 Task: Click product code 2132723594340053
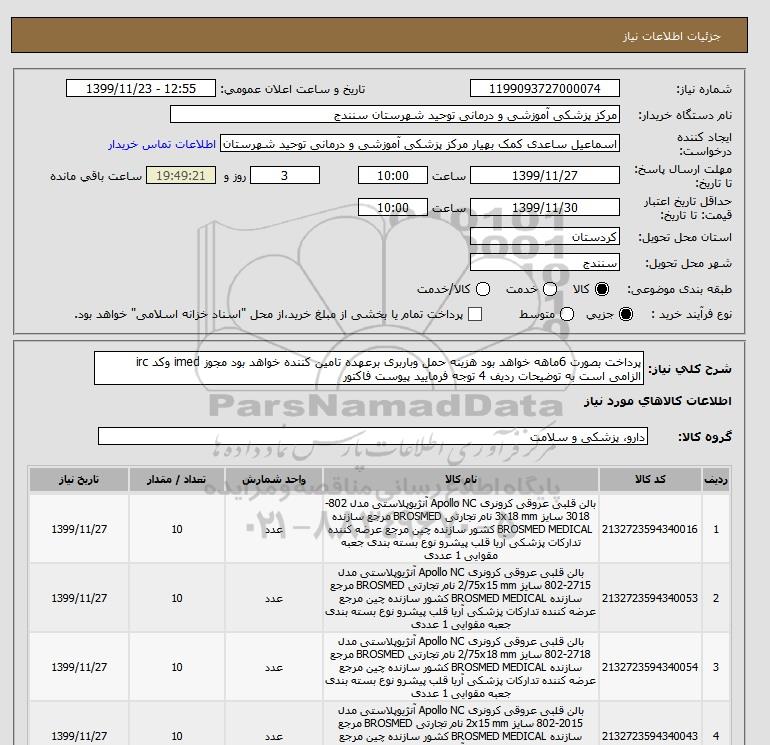click(x=650, y=598)
